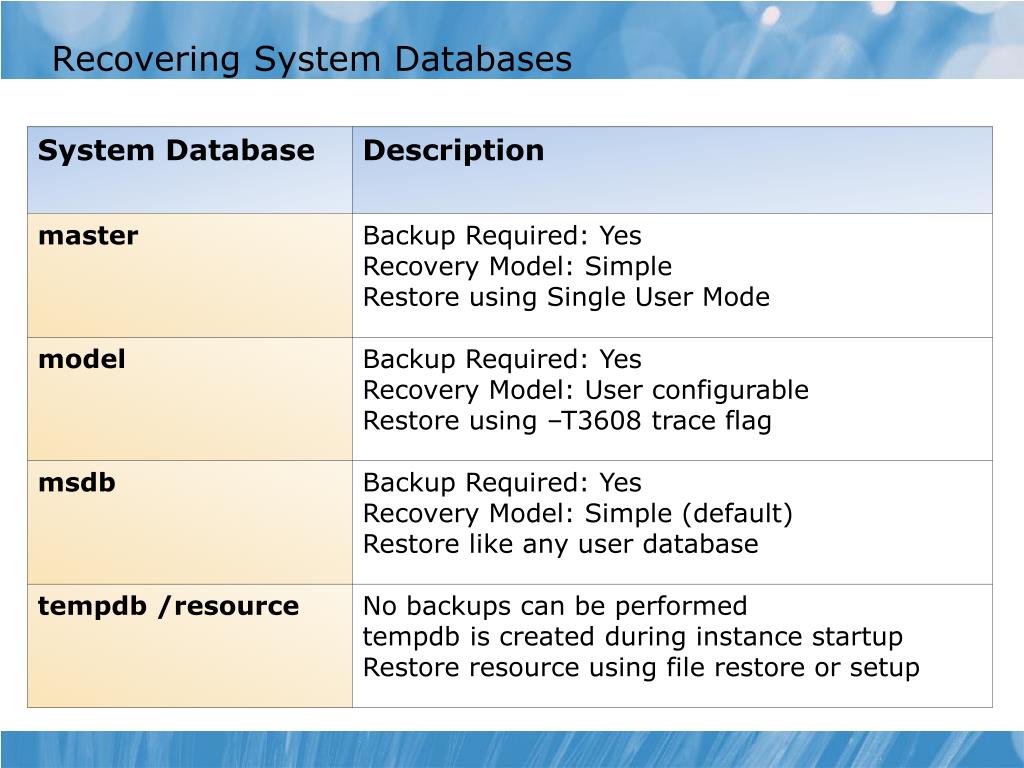1024x768 pixels.
Task: Click 'Backup Required: Yes' in master row
Action: tap(502, 236)
